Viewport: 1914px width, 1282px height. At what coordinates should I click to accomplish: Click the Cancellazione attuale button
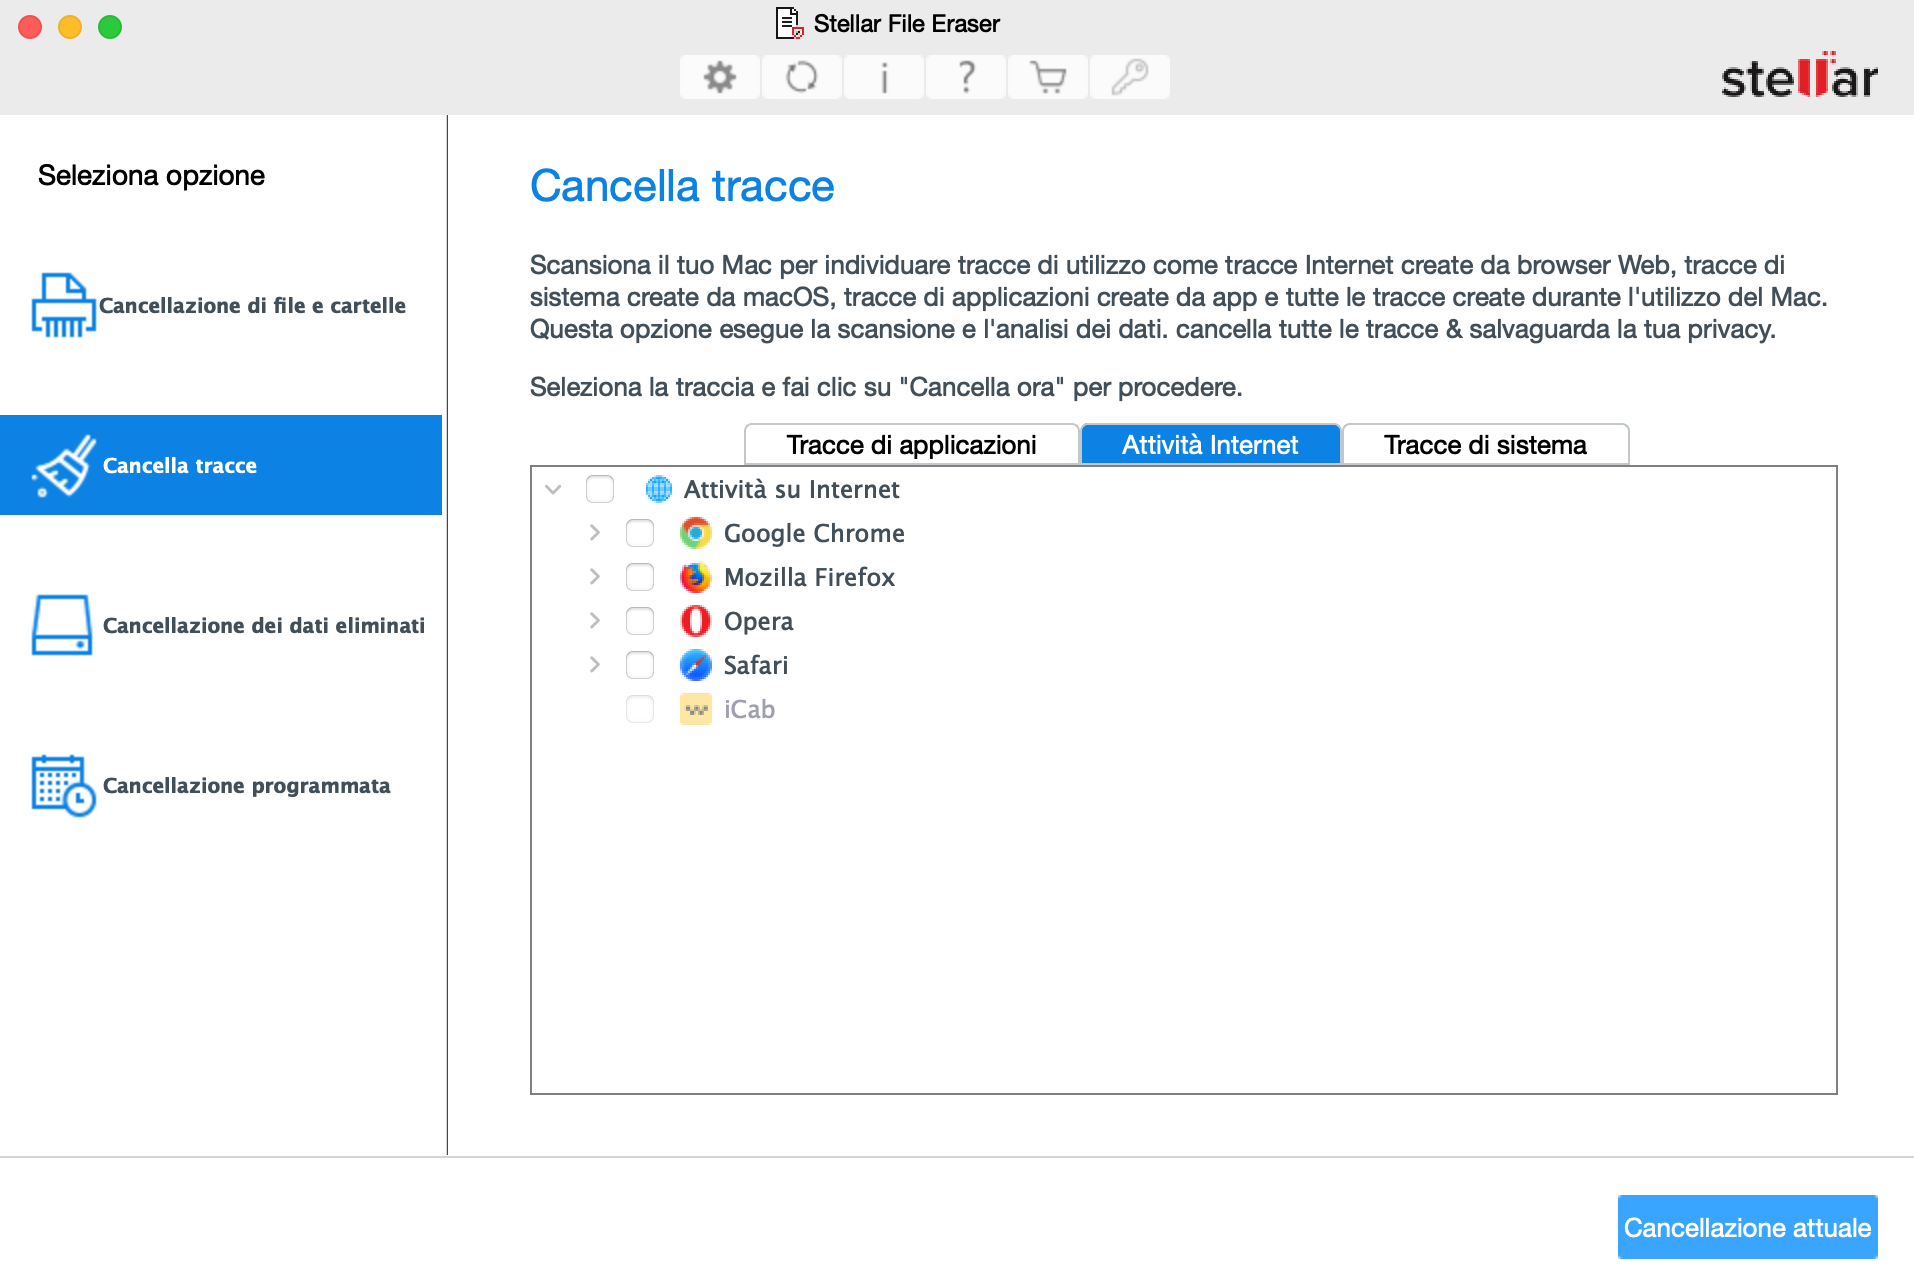pos(1747,1227)
